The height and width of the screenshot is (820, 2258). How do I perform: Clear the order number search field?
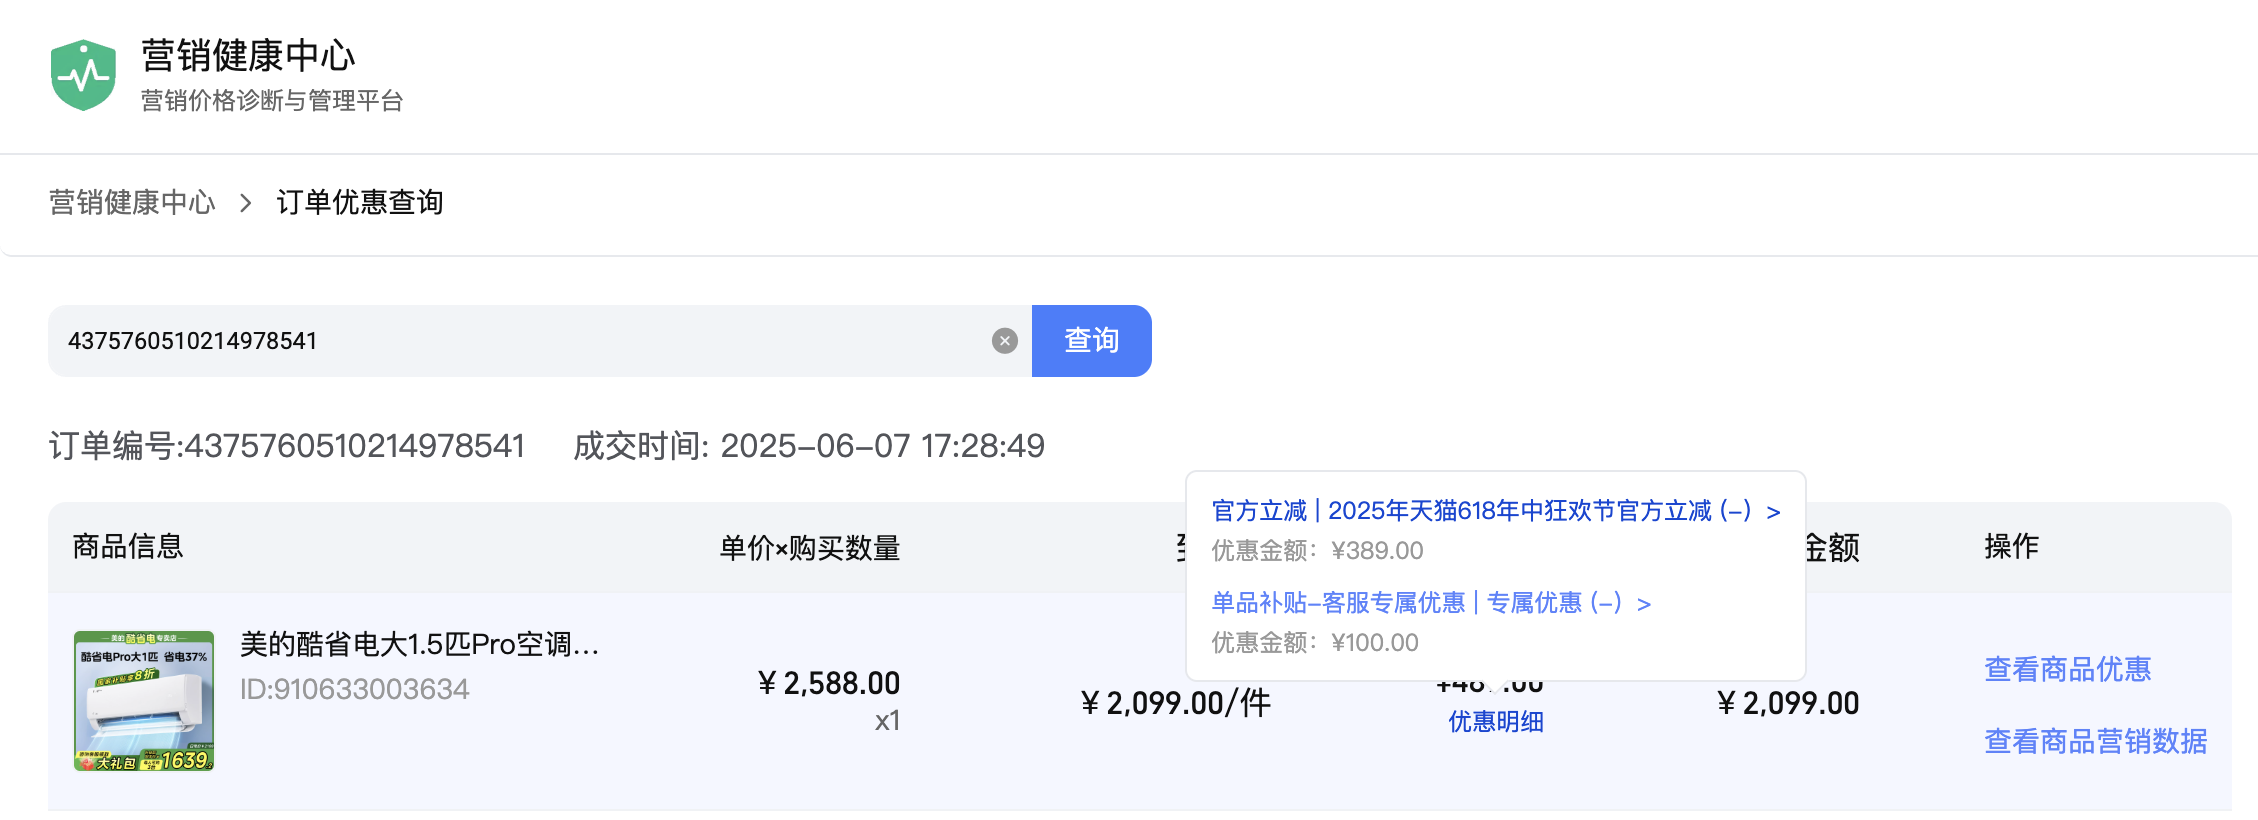click(x=1005, y=341)
